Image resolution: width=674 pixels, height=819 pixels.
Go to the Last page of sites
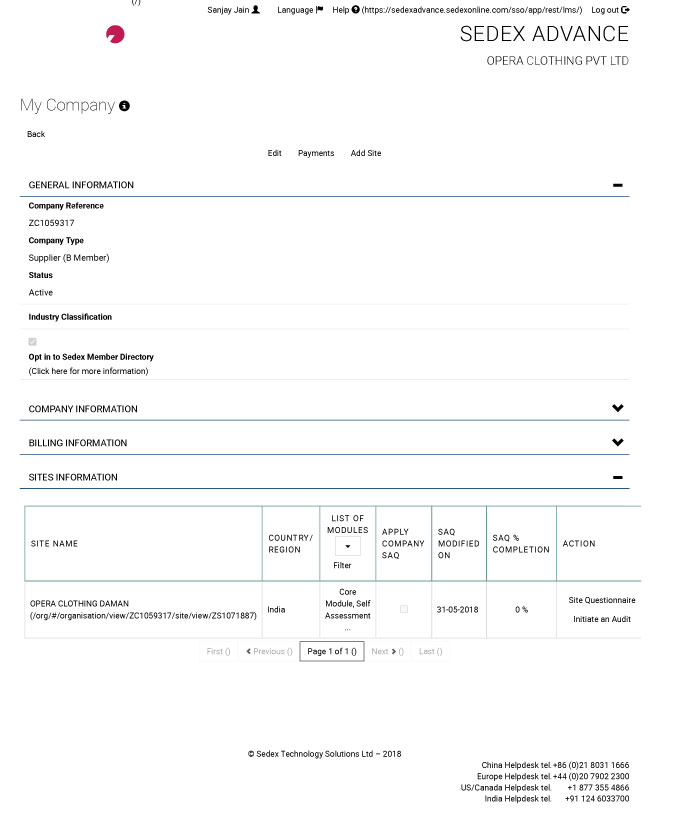point(431,651)
